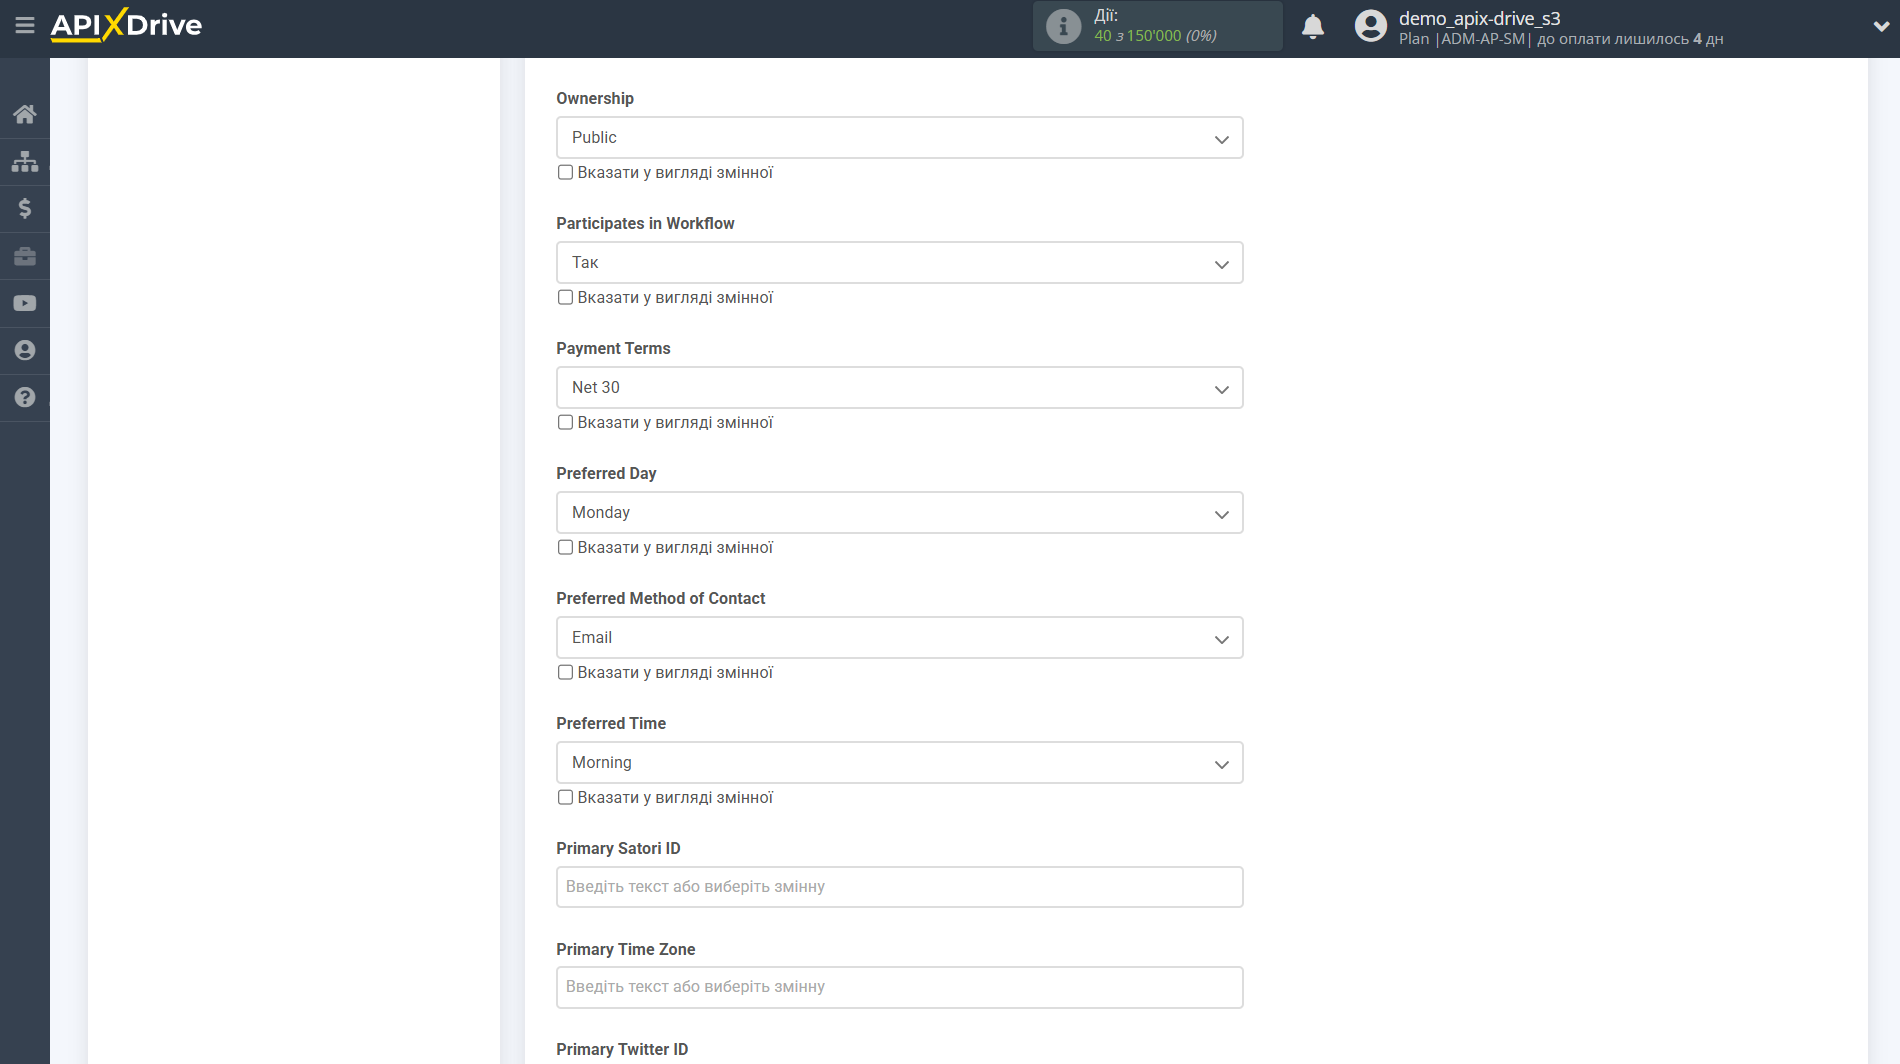Open Preferred Method of Contact dropdown showing Email
The image size is (1900, 1064).
click(899, 638)
